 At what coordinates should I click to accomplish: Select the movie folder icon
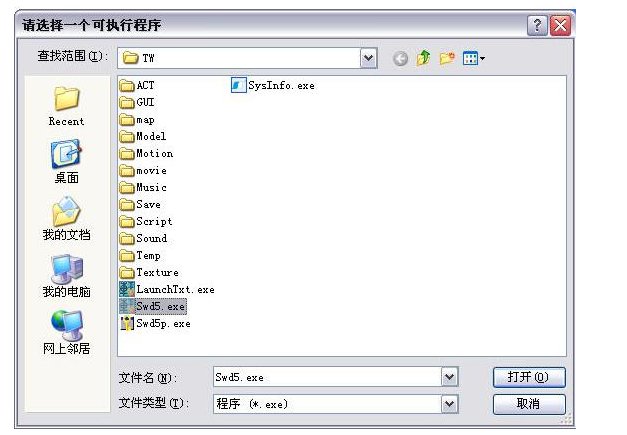click(127, 171)
